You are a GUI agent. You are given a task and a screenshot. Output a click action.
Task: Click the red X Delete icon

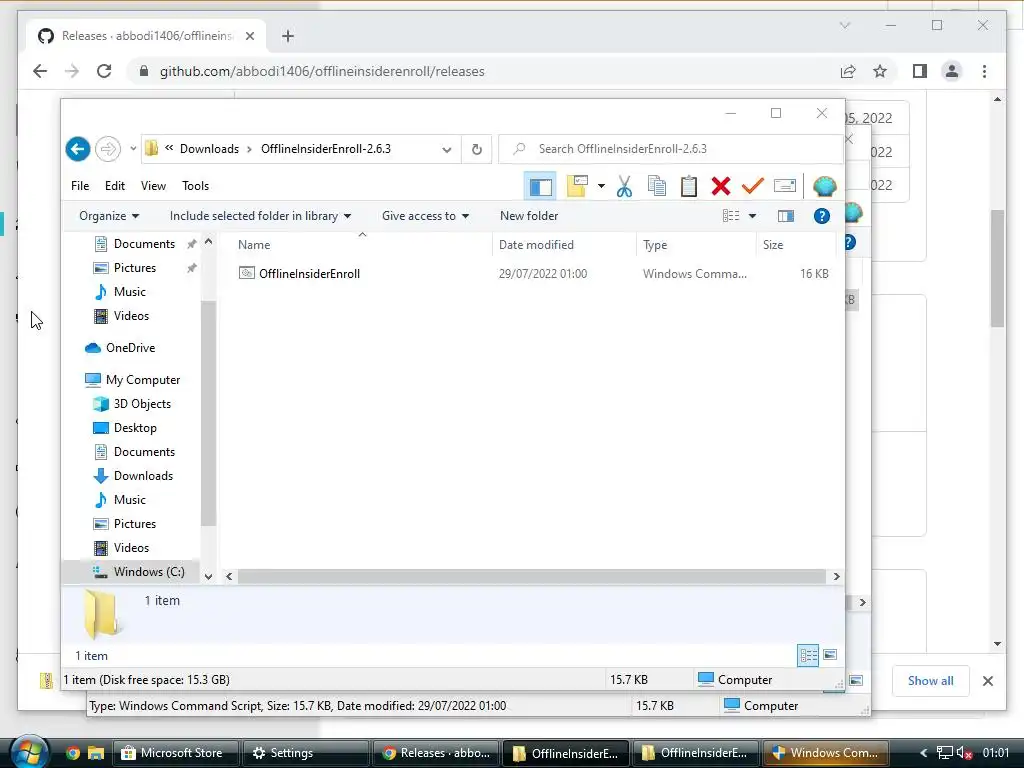pyautogui.click(x=721, y=187)
